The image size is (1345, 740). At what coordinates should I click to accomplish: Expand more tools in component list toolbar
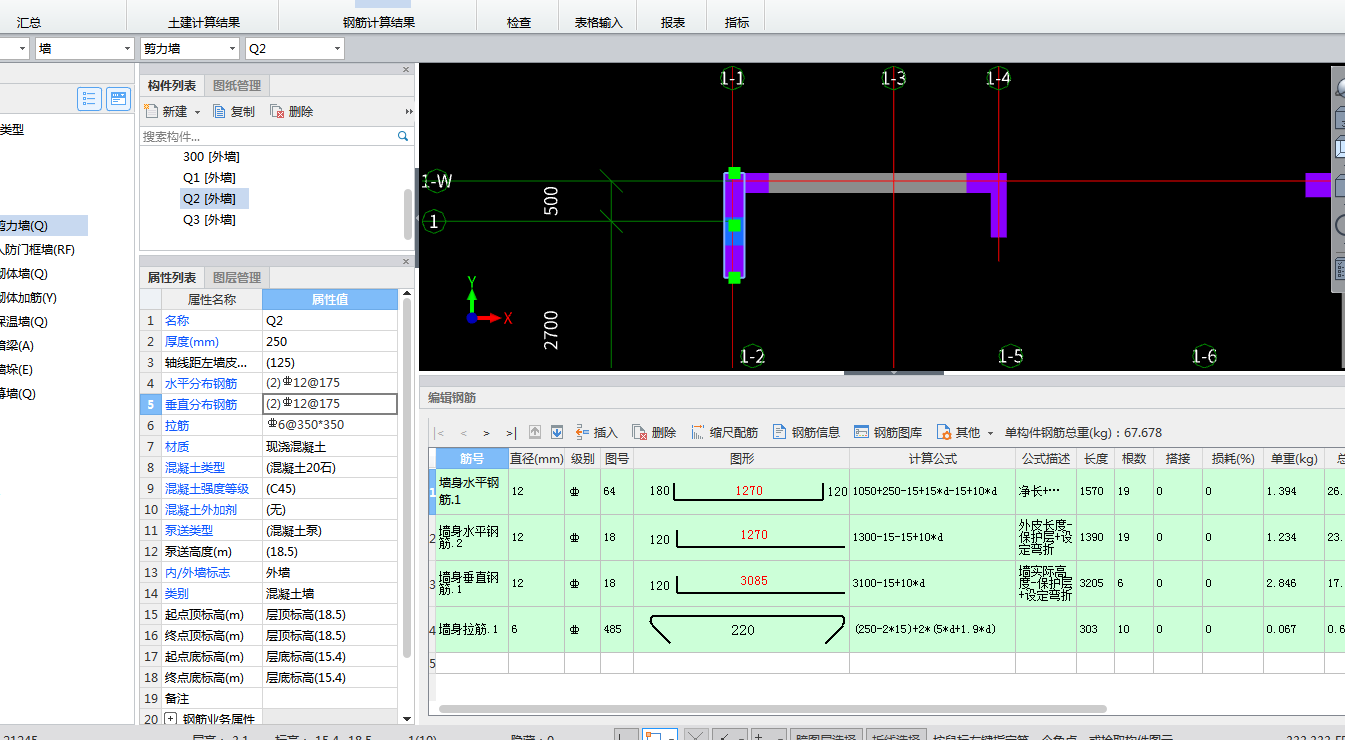coord(408,112)
